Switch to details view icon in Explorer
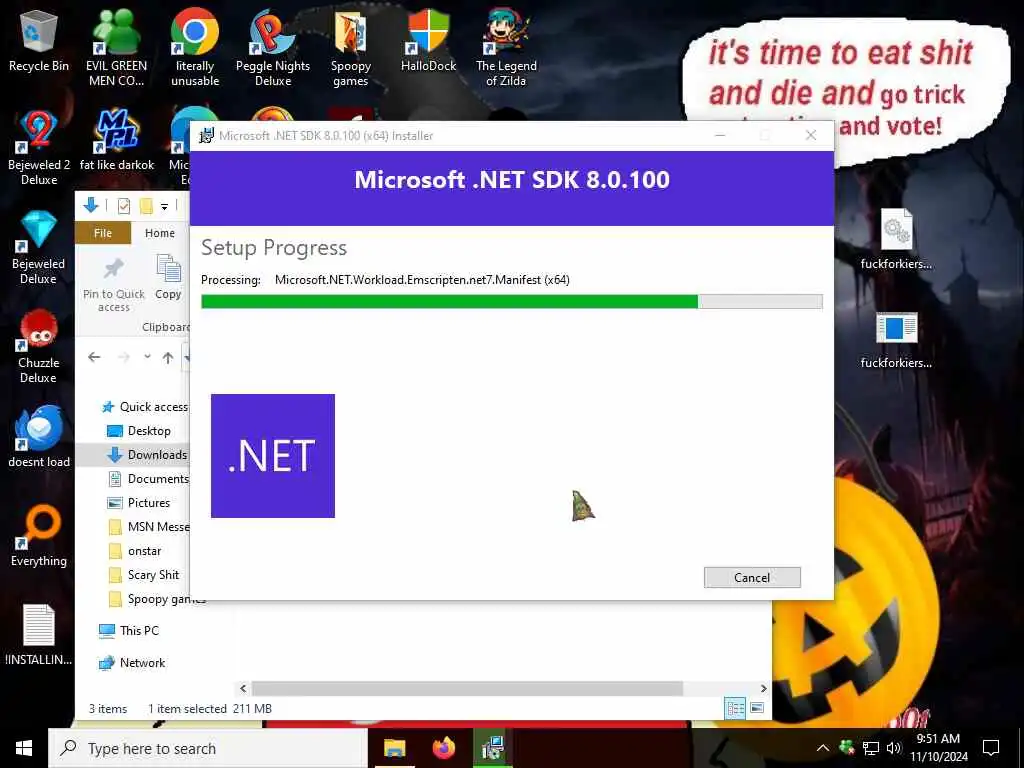1024x768 pixels. pyautogui.click(x=735, y=708)
